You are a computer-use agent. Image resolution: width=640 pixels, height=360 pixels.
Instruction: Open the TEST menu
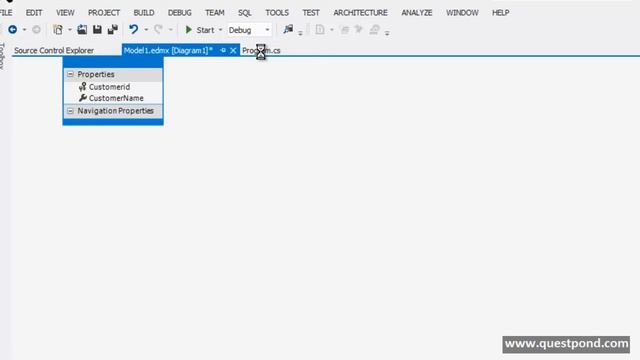pyautogui.click(x=311, y=13)
